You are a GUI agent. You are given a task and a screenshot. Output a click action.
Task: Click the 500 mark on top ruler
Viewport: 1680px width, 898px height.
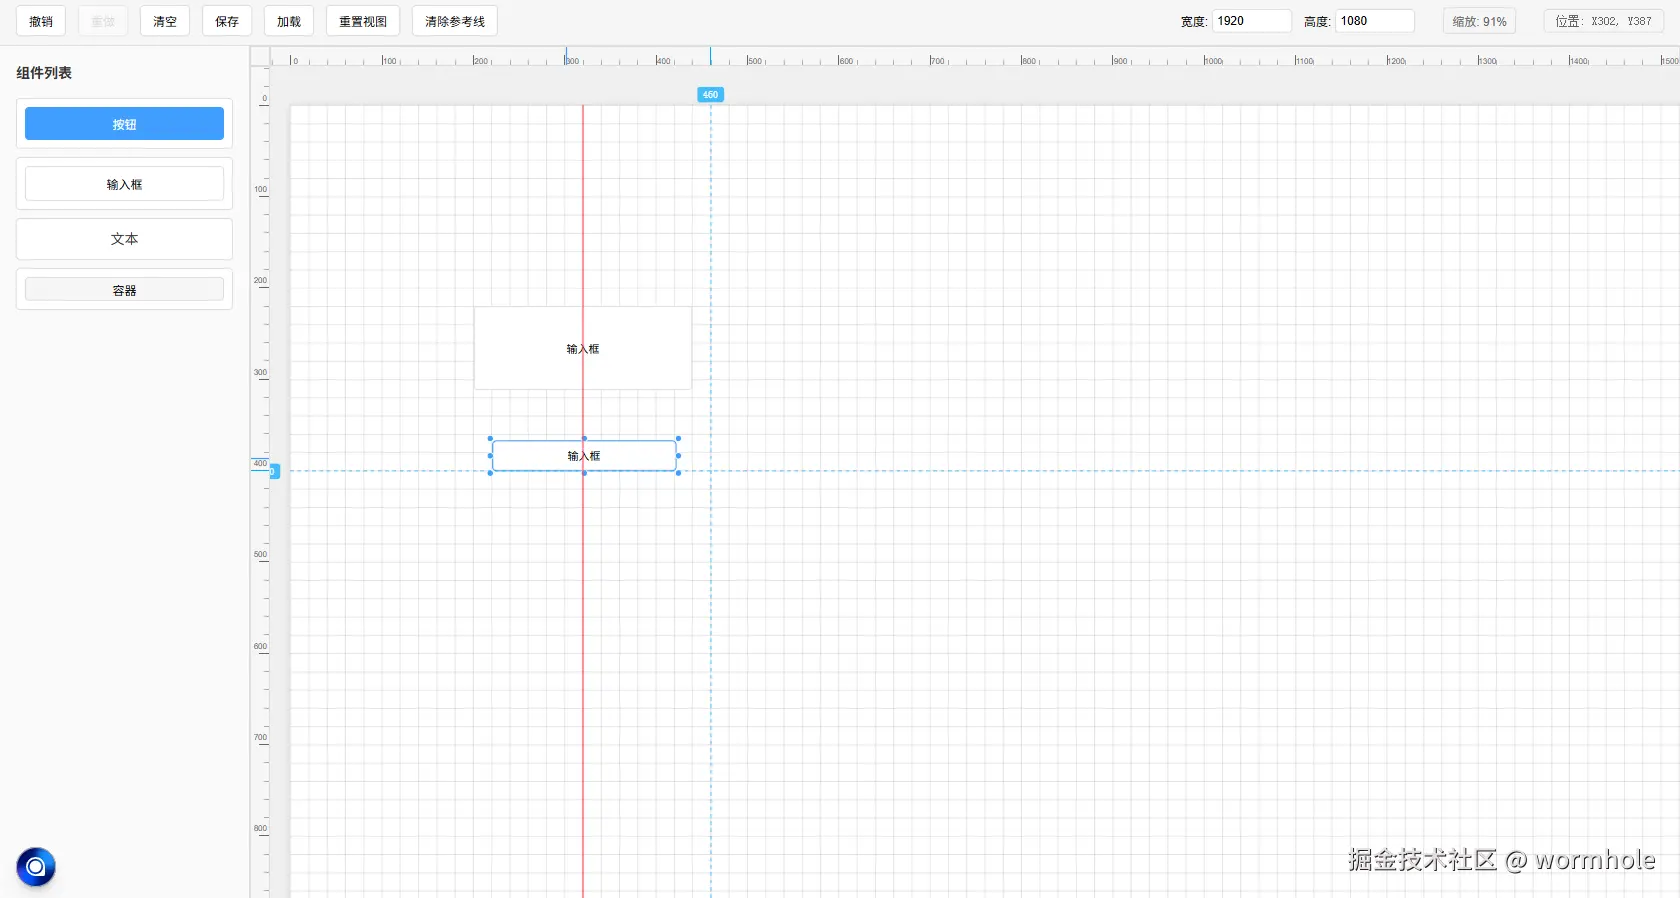point(755,61)
